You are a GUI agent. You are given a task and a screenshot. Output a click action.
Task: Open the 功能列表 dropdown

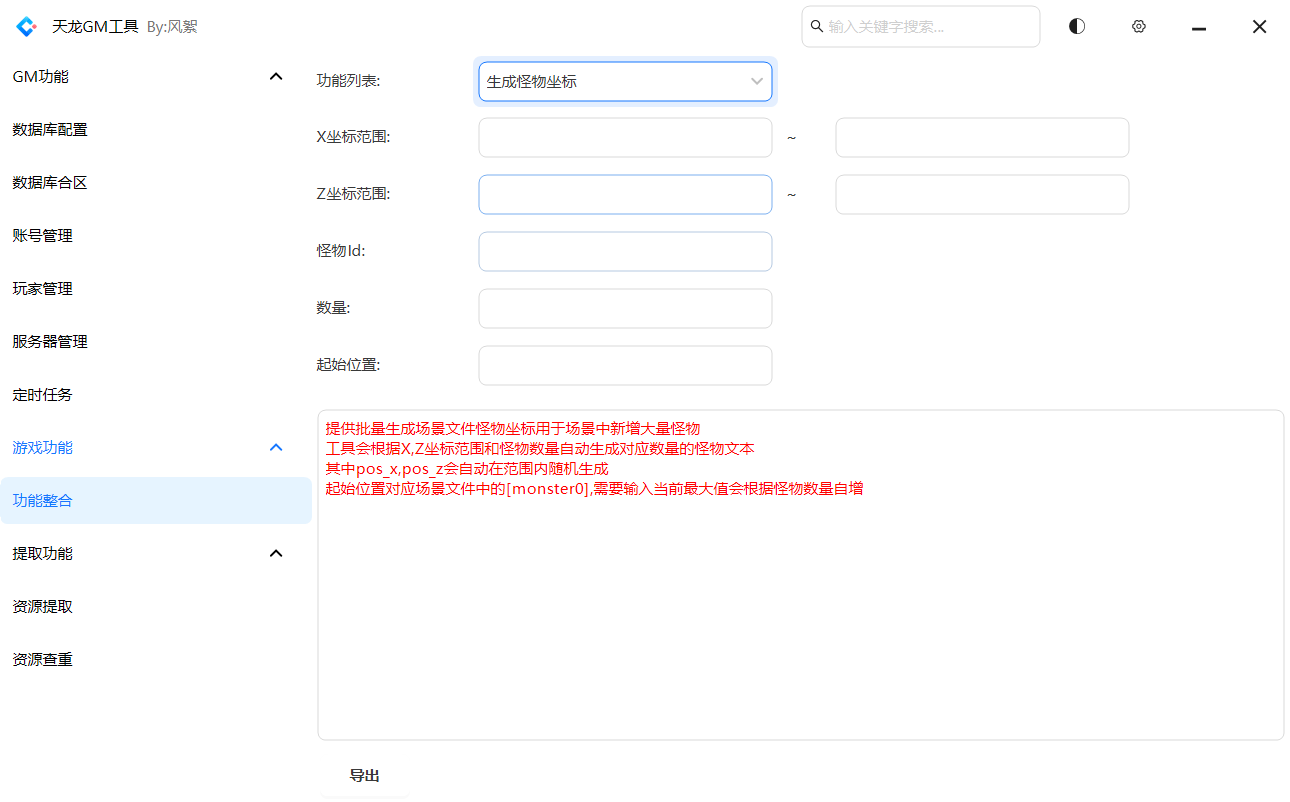tap(625, 82)
